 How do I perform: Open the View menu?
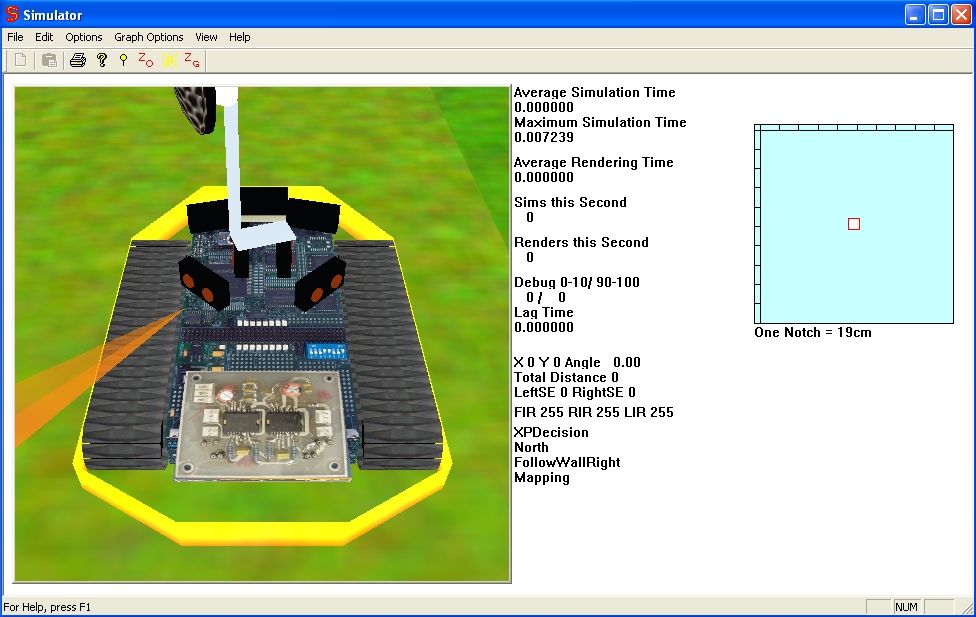(x=206, y=37)
